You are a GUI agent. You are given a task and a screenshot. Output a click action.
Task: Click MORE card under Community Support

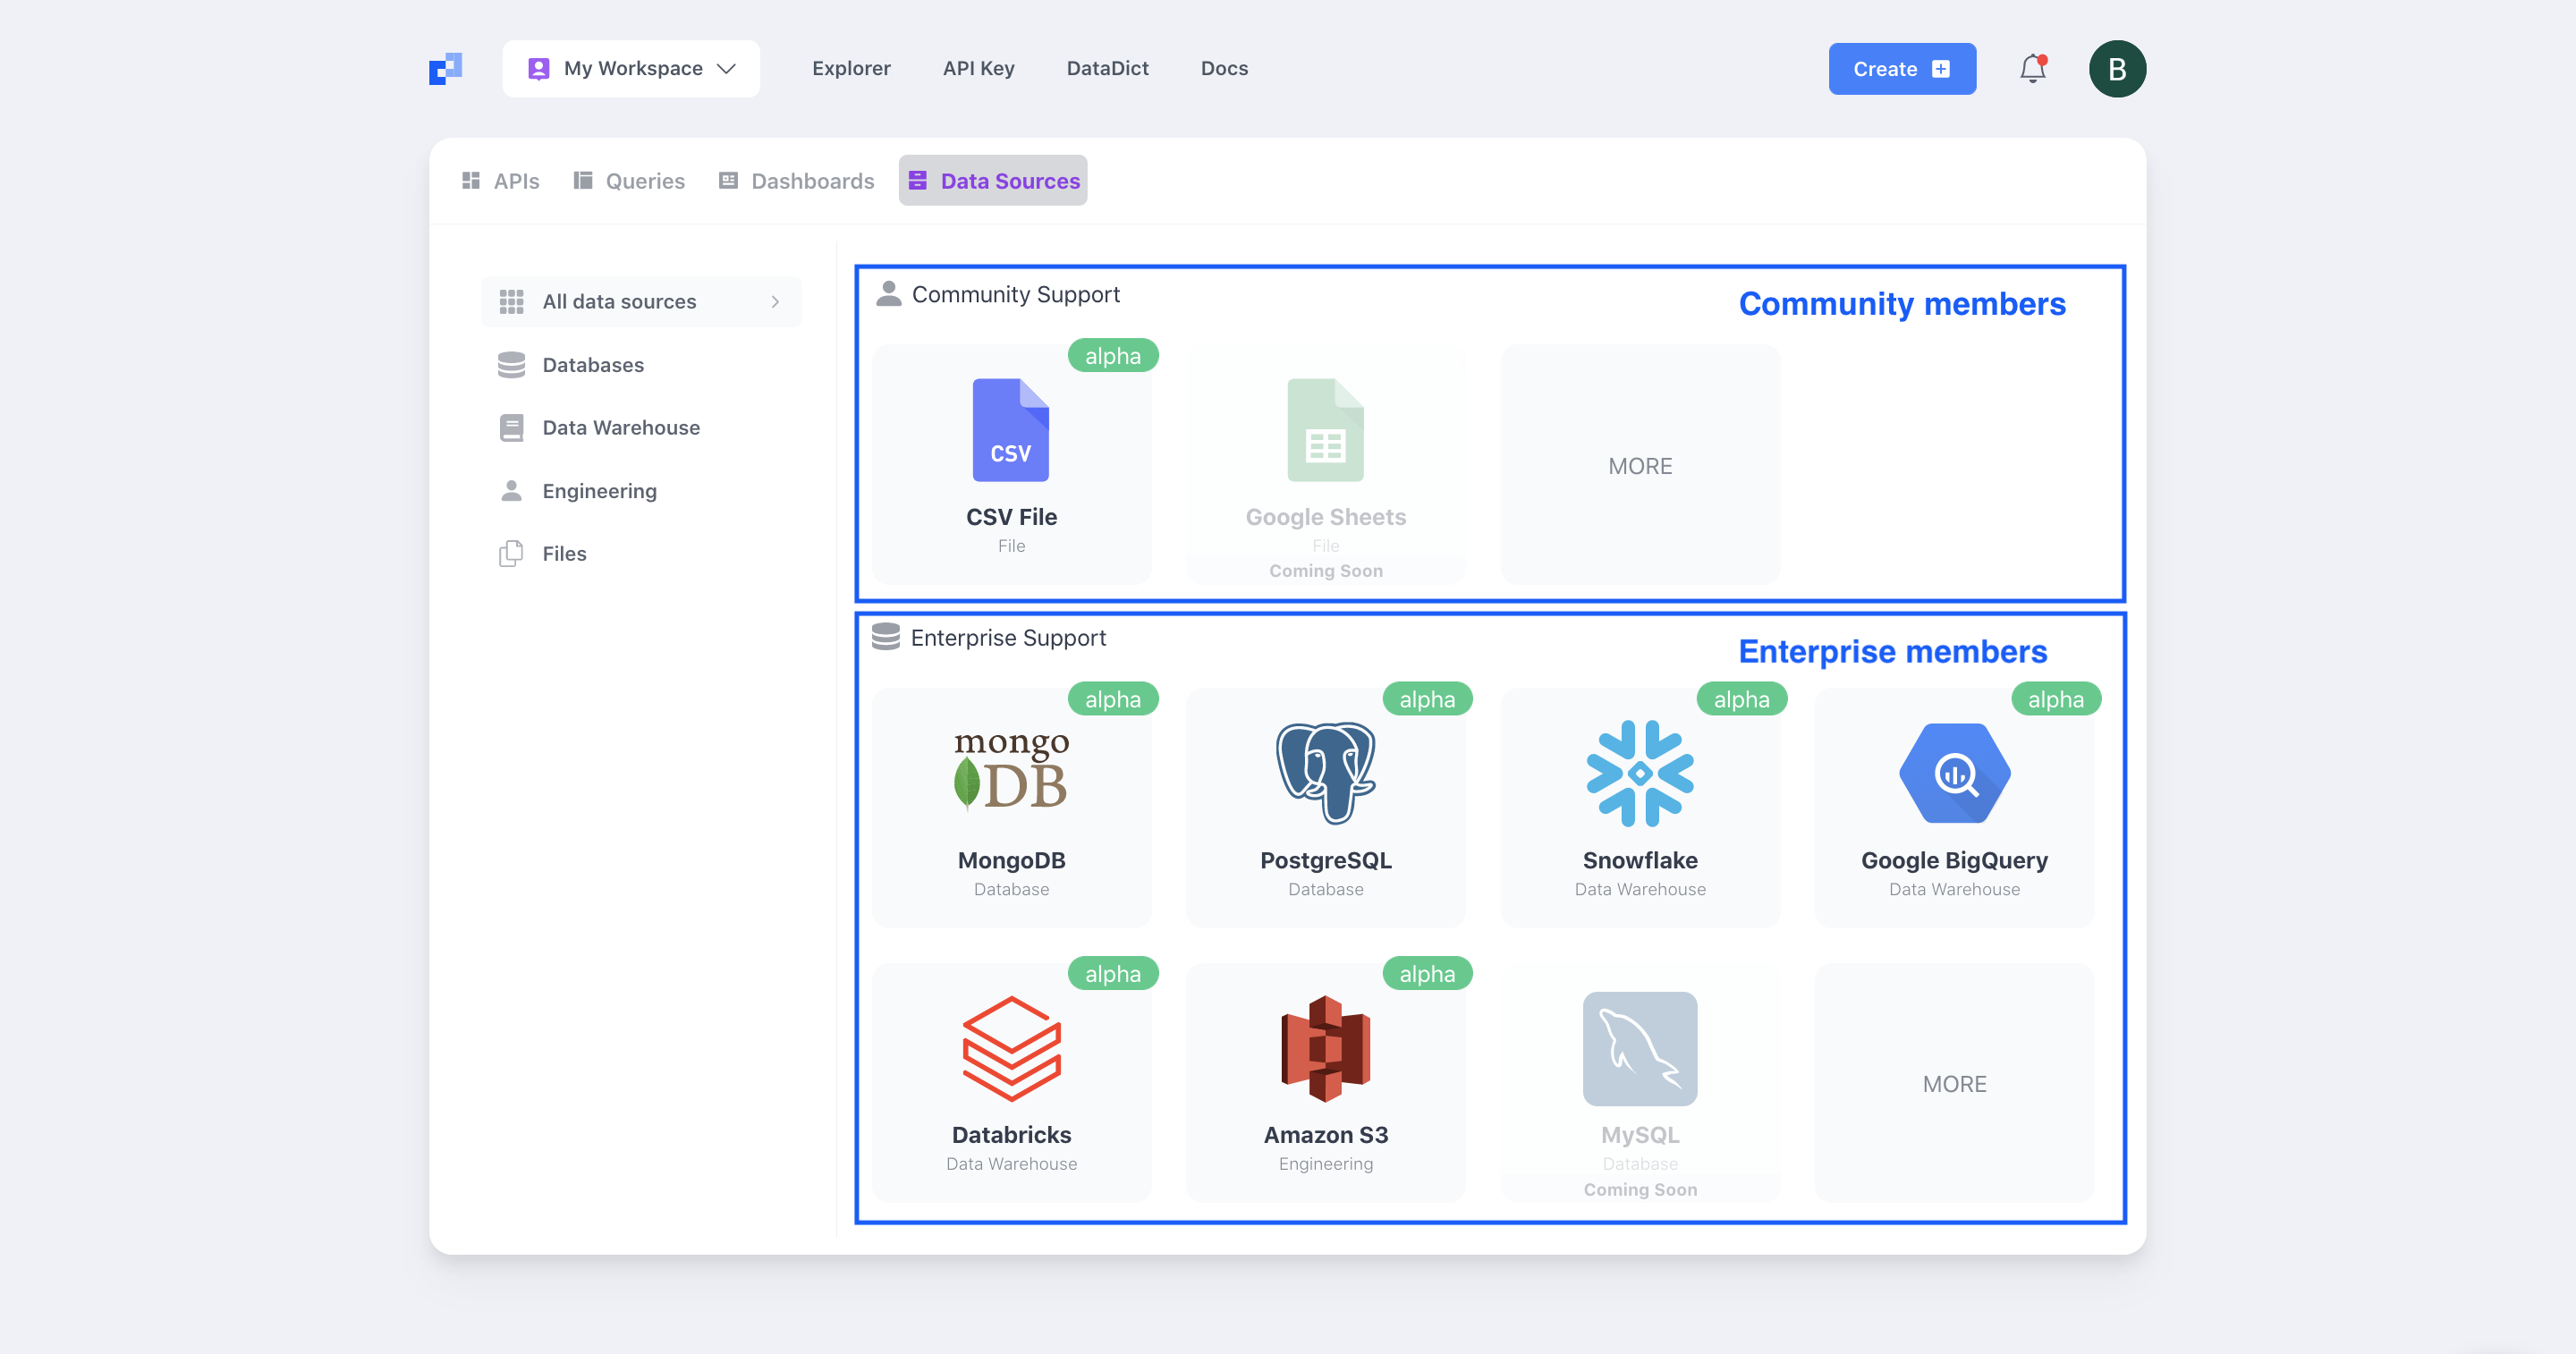click(1639, 465)
